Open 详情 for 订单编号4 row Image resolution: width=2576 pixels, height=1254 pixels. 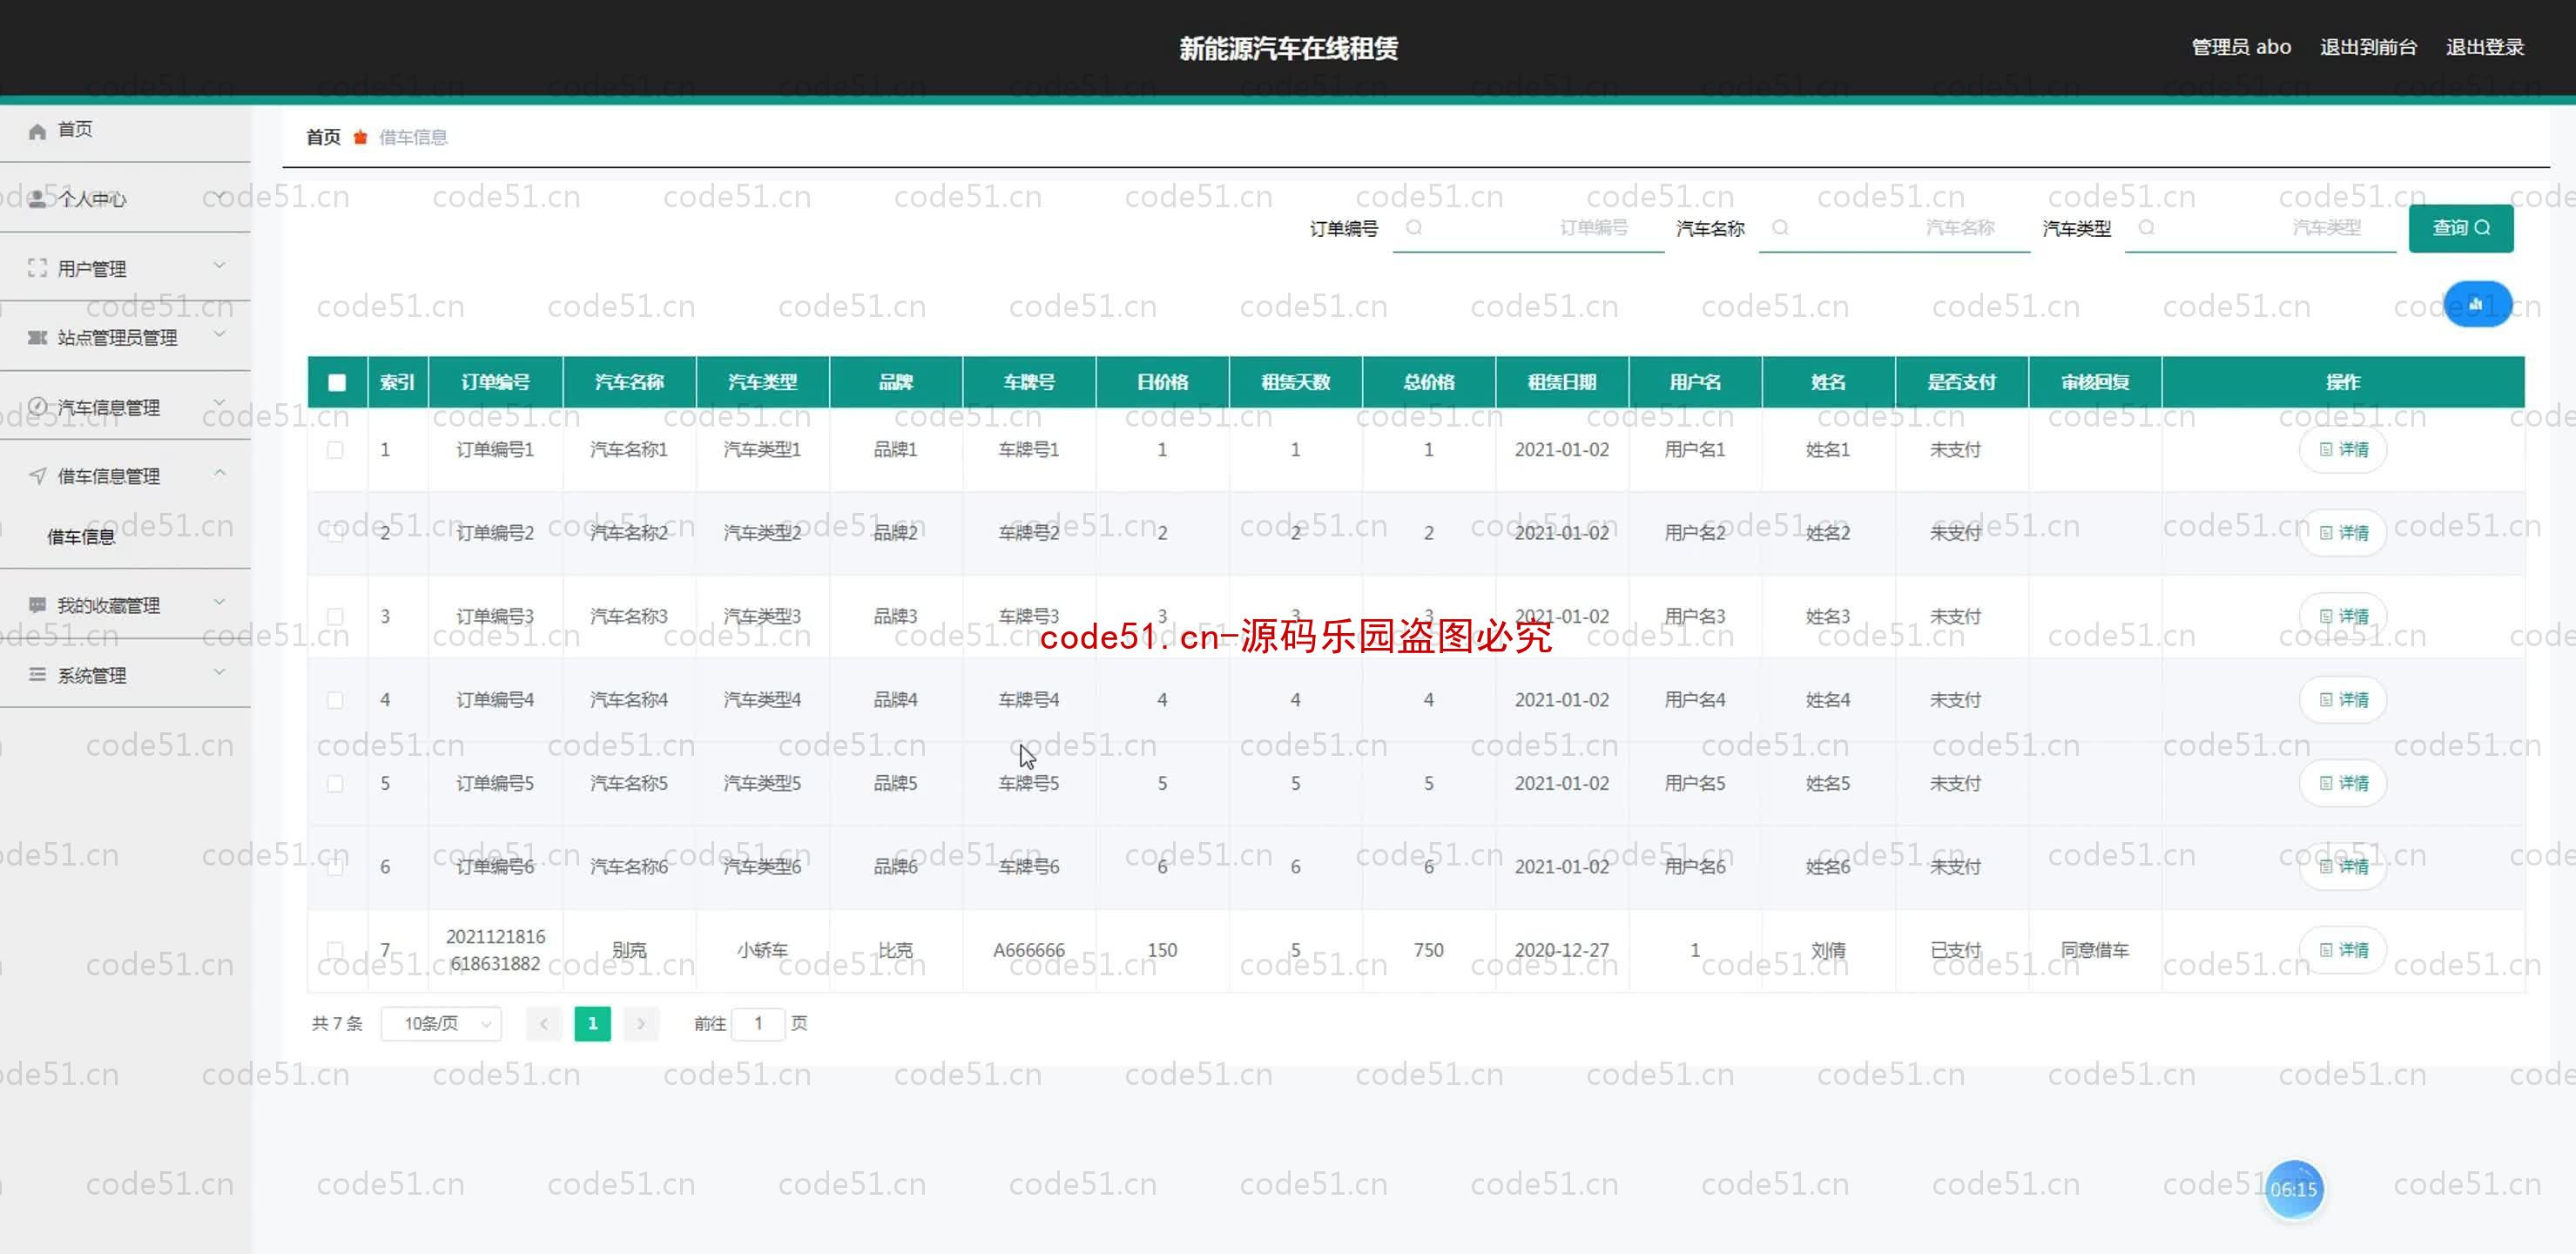pyautogui.click(x=2343, y=700)
